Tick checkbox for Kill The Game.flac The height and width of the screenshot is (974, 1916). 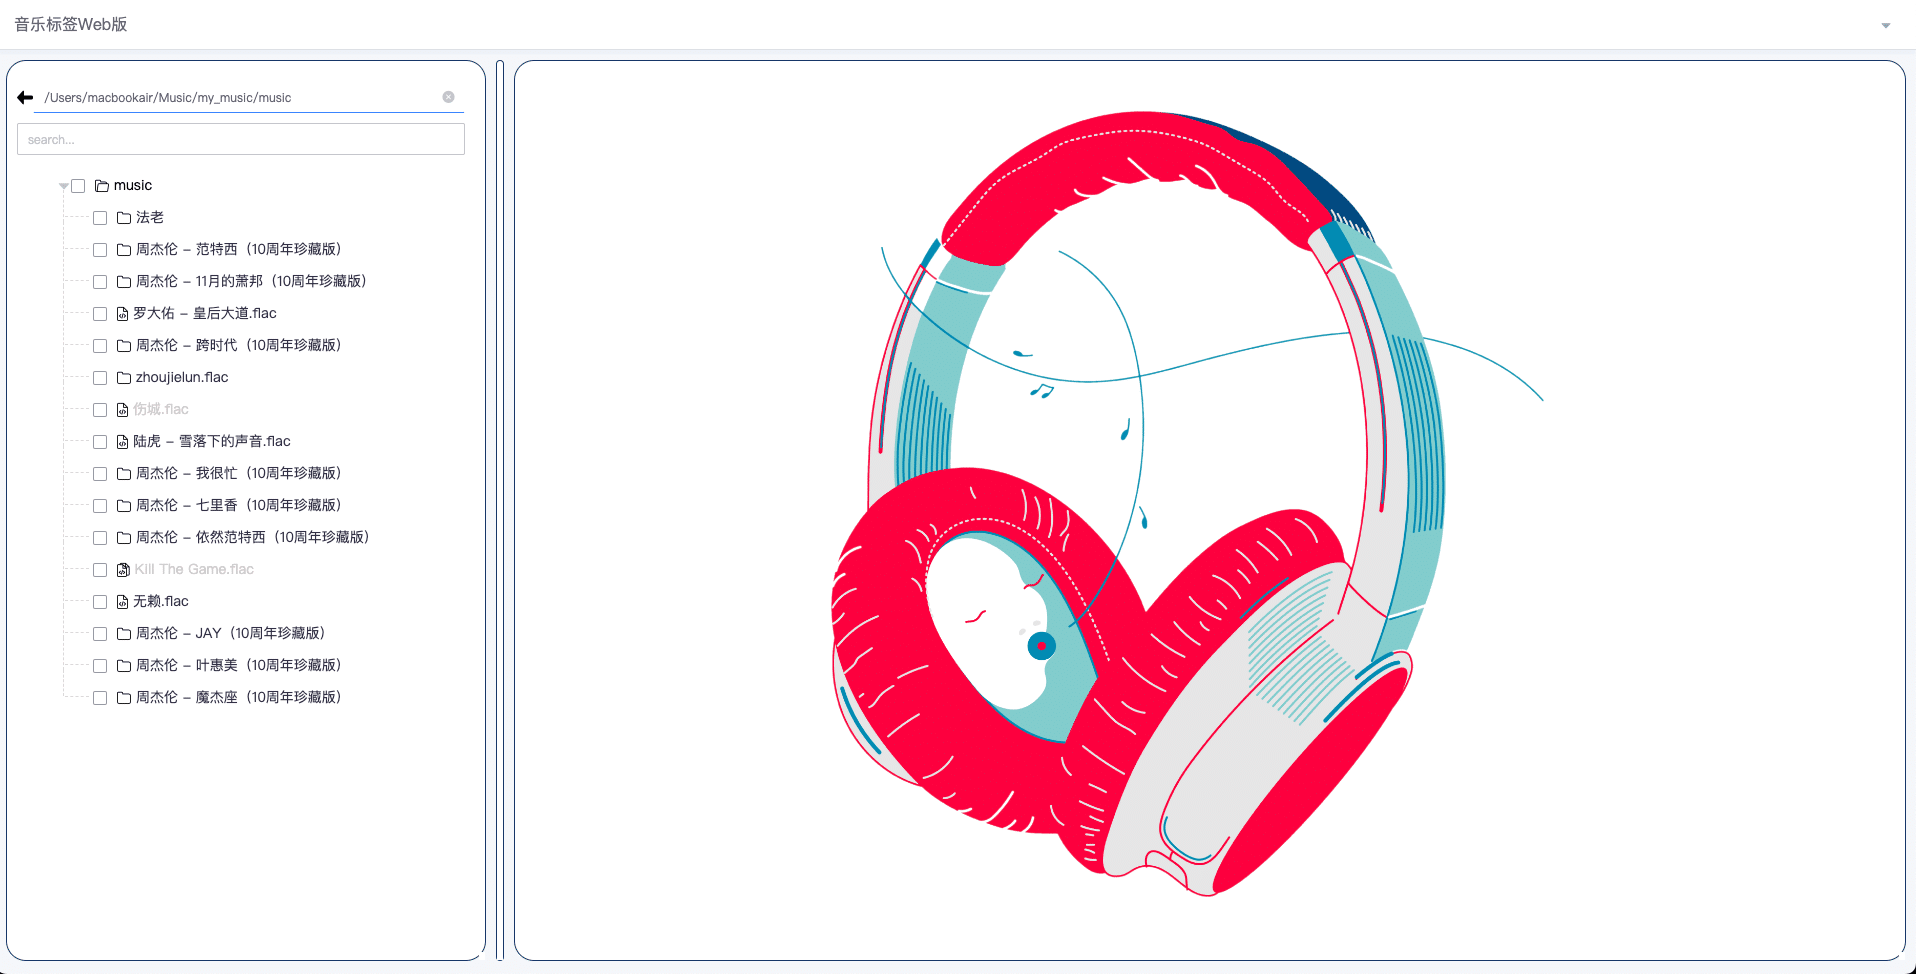pos(100,570)
